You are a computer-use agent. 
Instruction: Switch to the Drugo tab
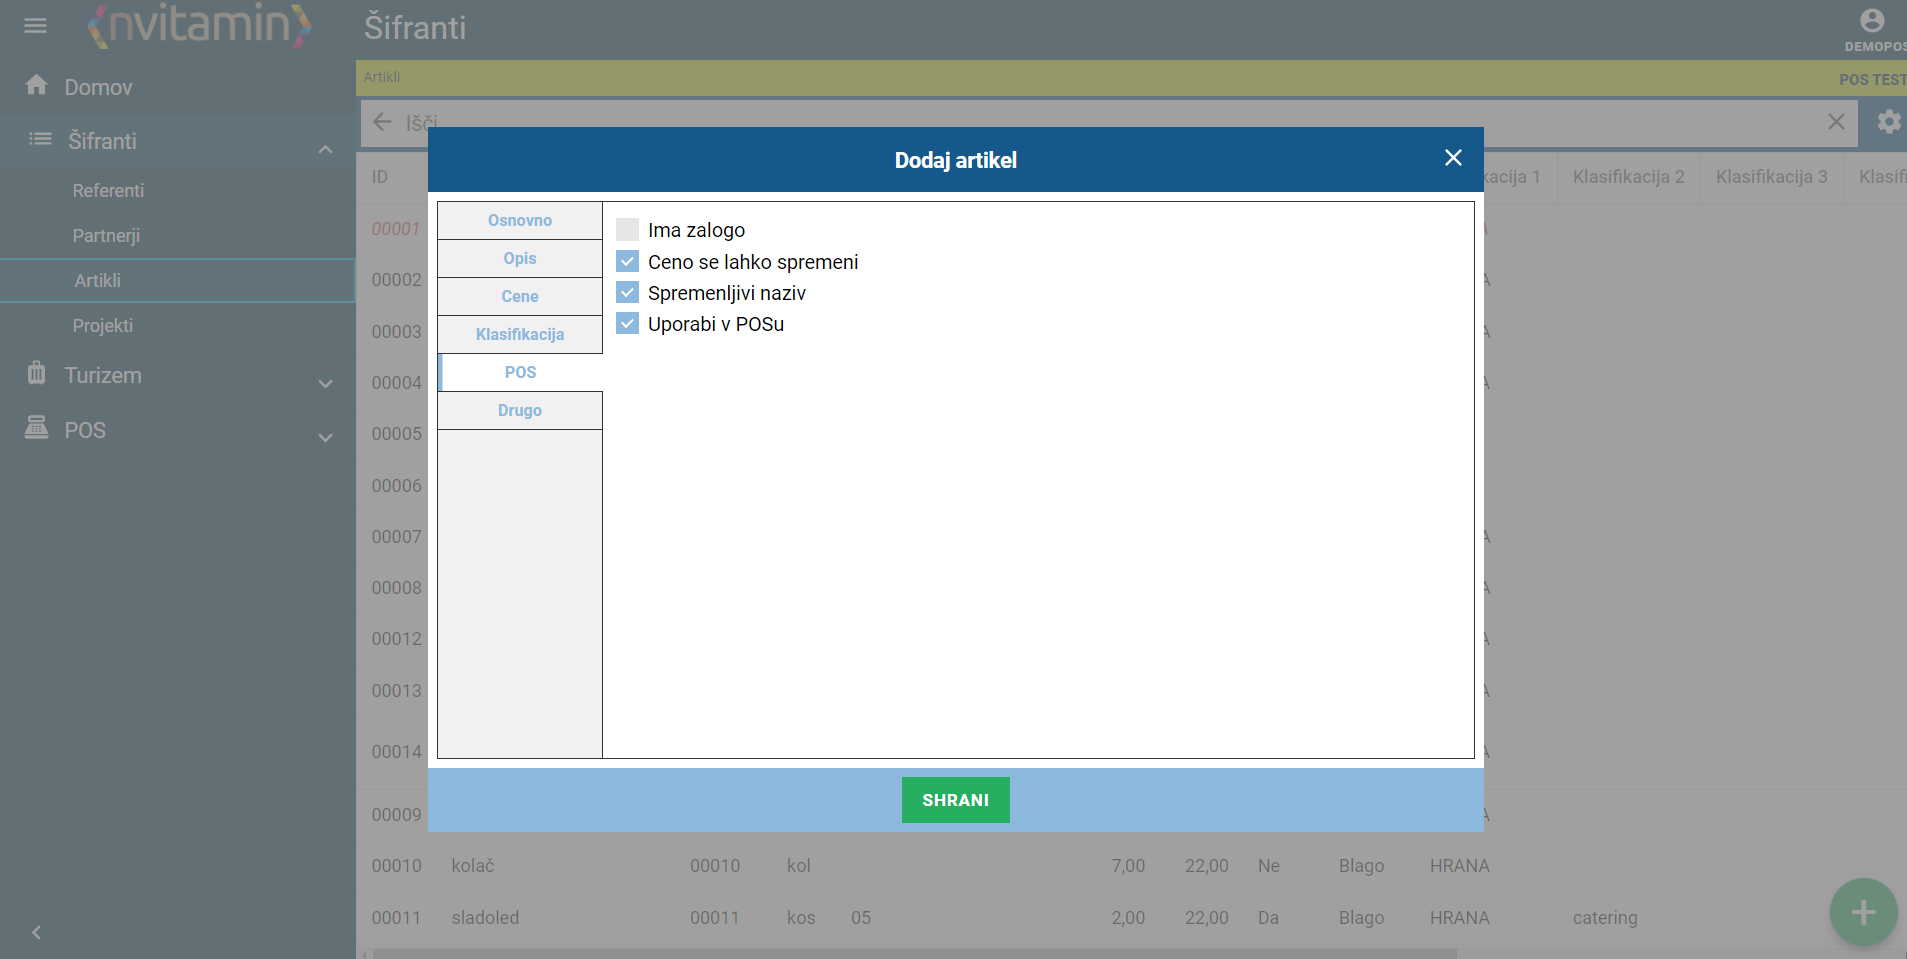[x=520, y=411]
